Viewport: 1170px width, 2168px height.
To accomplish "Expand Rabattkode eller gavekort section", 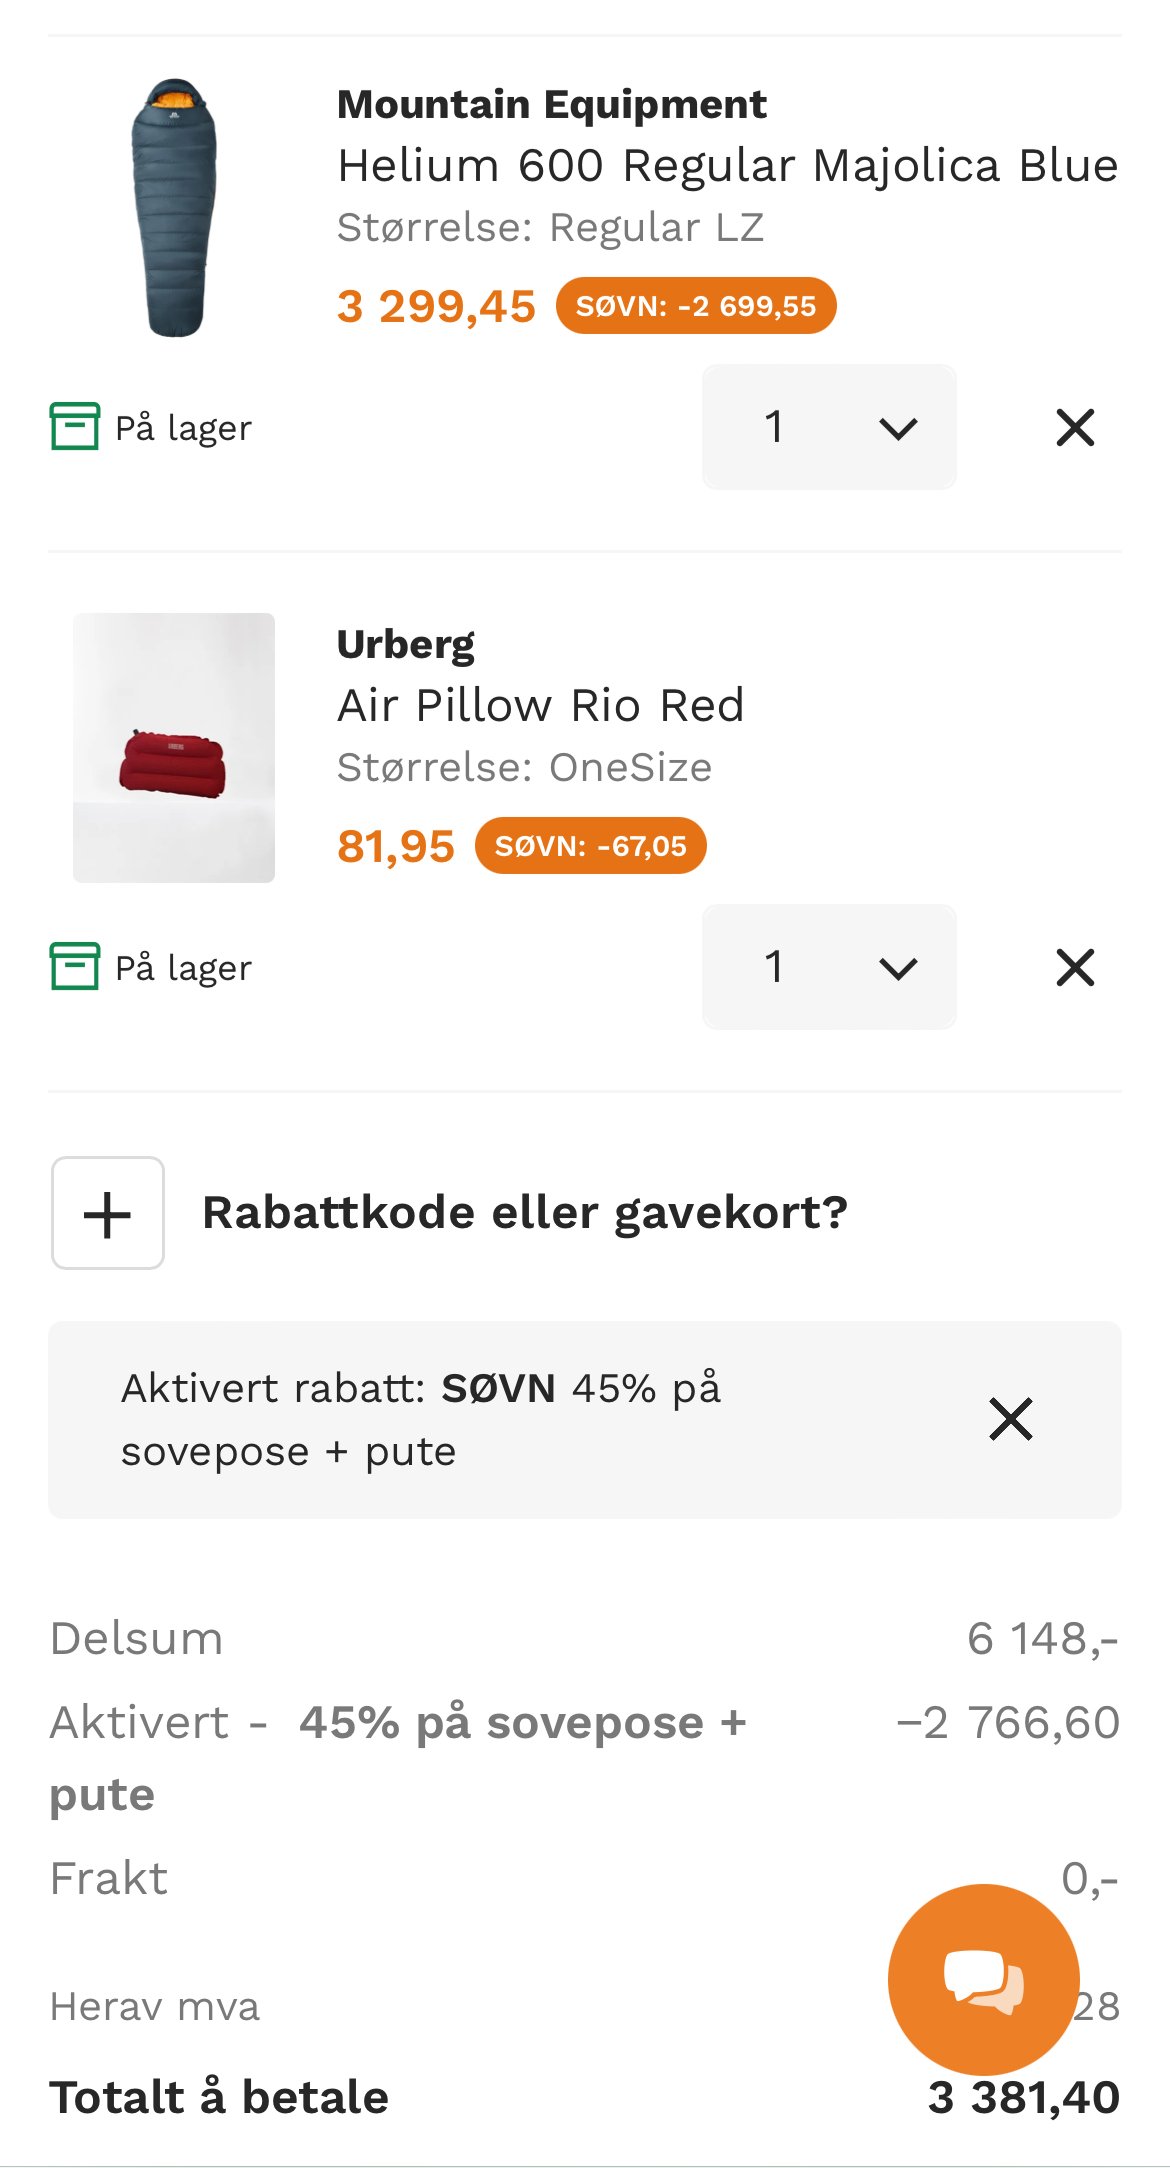I will 524,1213.
